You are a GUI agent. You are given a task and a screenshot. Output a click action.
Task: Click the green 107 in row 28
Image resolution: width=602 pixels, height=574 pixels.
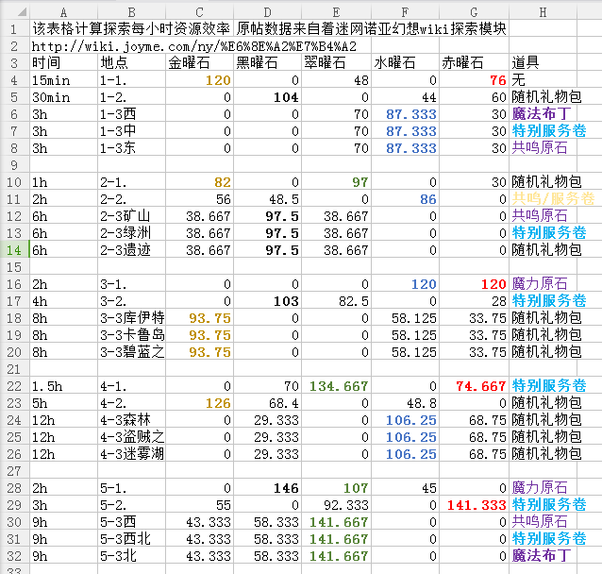click(356, 488)
